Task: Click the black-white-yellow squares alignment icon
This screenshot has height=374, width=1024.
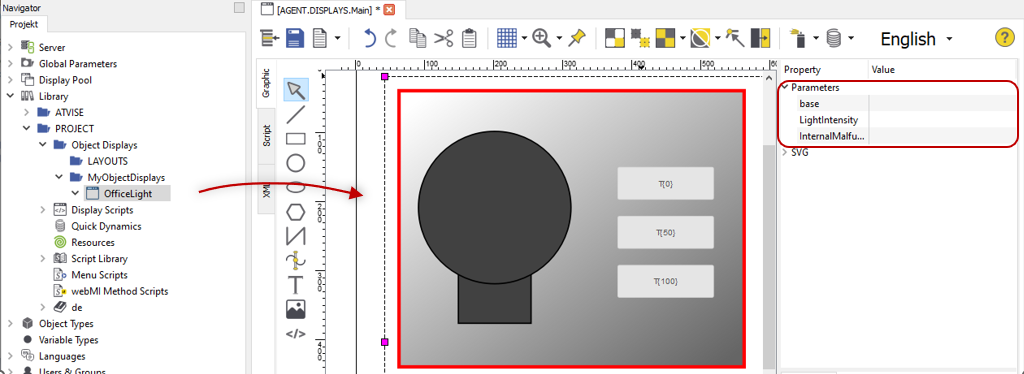Action: (x=615, y=39)
